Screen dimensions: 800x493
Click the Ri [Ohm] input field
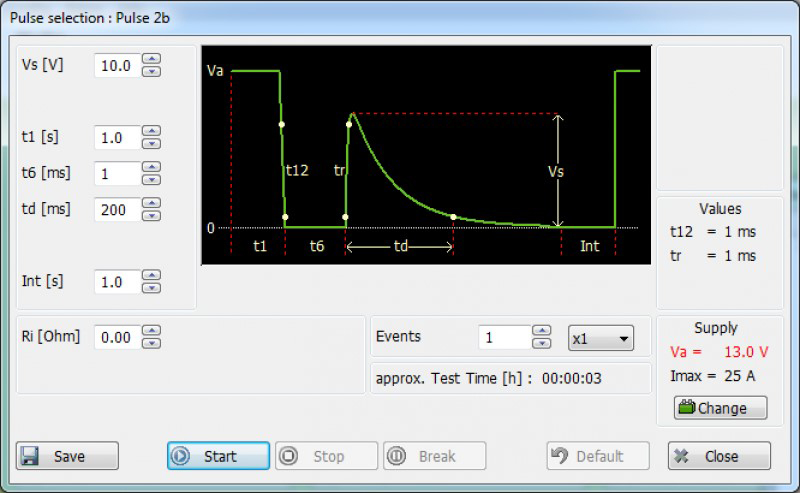[x=117, y=337]
